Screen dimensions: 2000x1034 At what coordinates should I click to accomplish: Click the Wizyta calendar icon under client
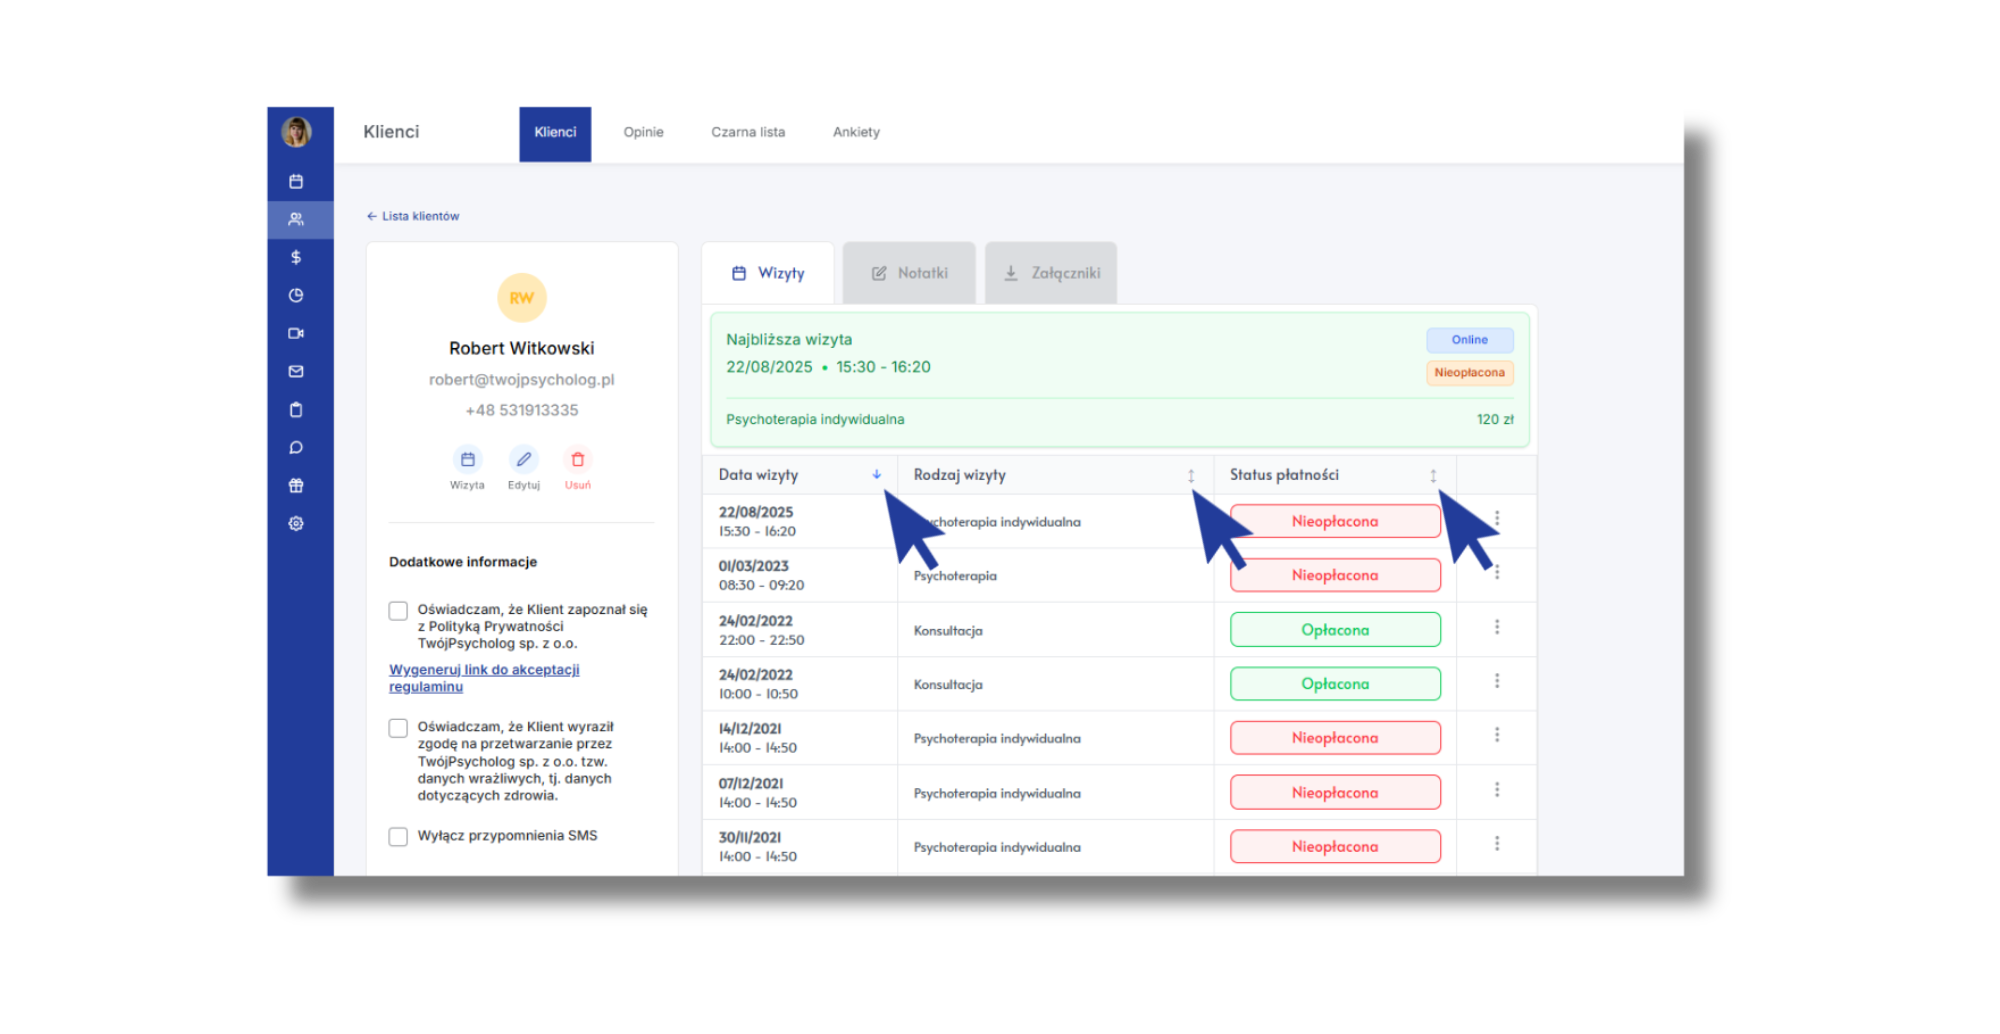click(467, 459)
